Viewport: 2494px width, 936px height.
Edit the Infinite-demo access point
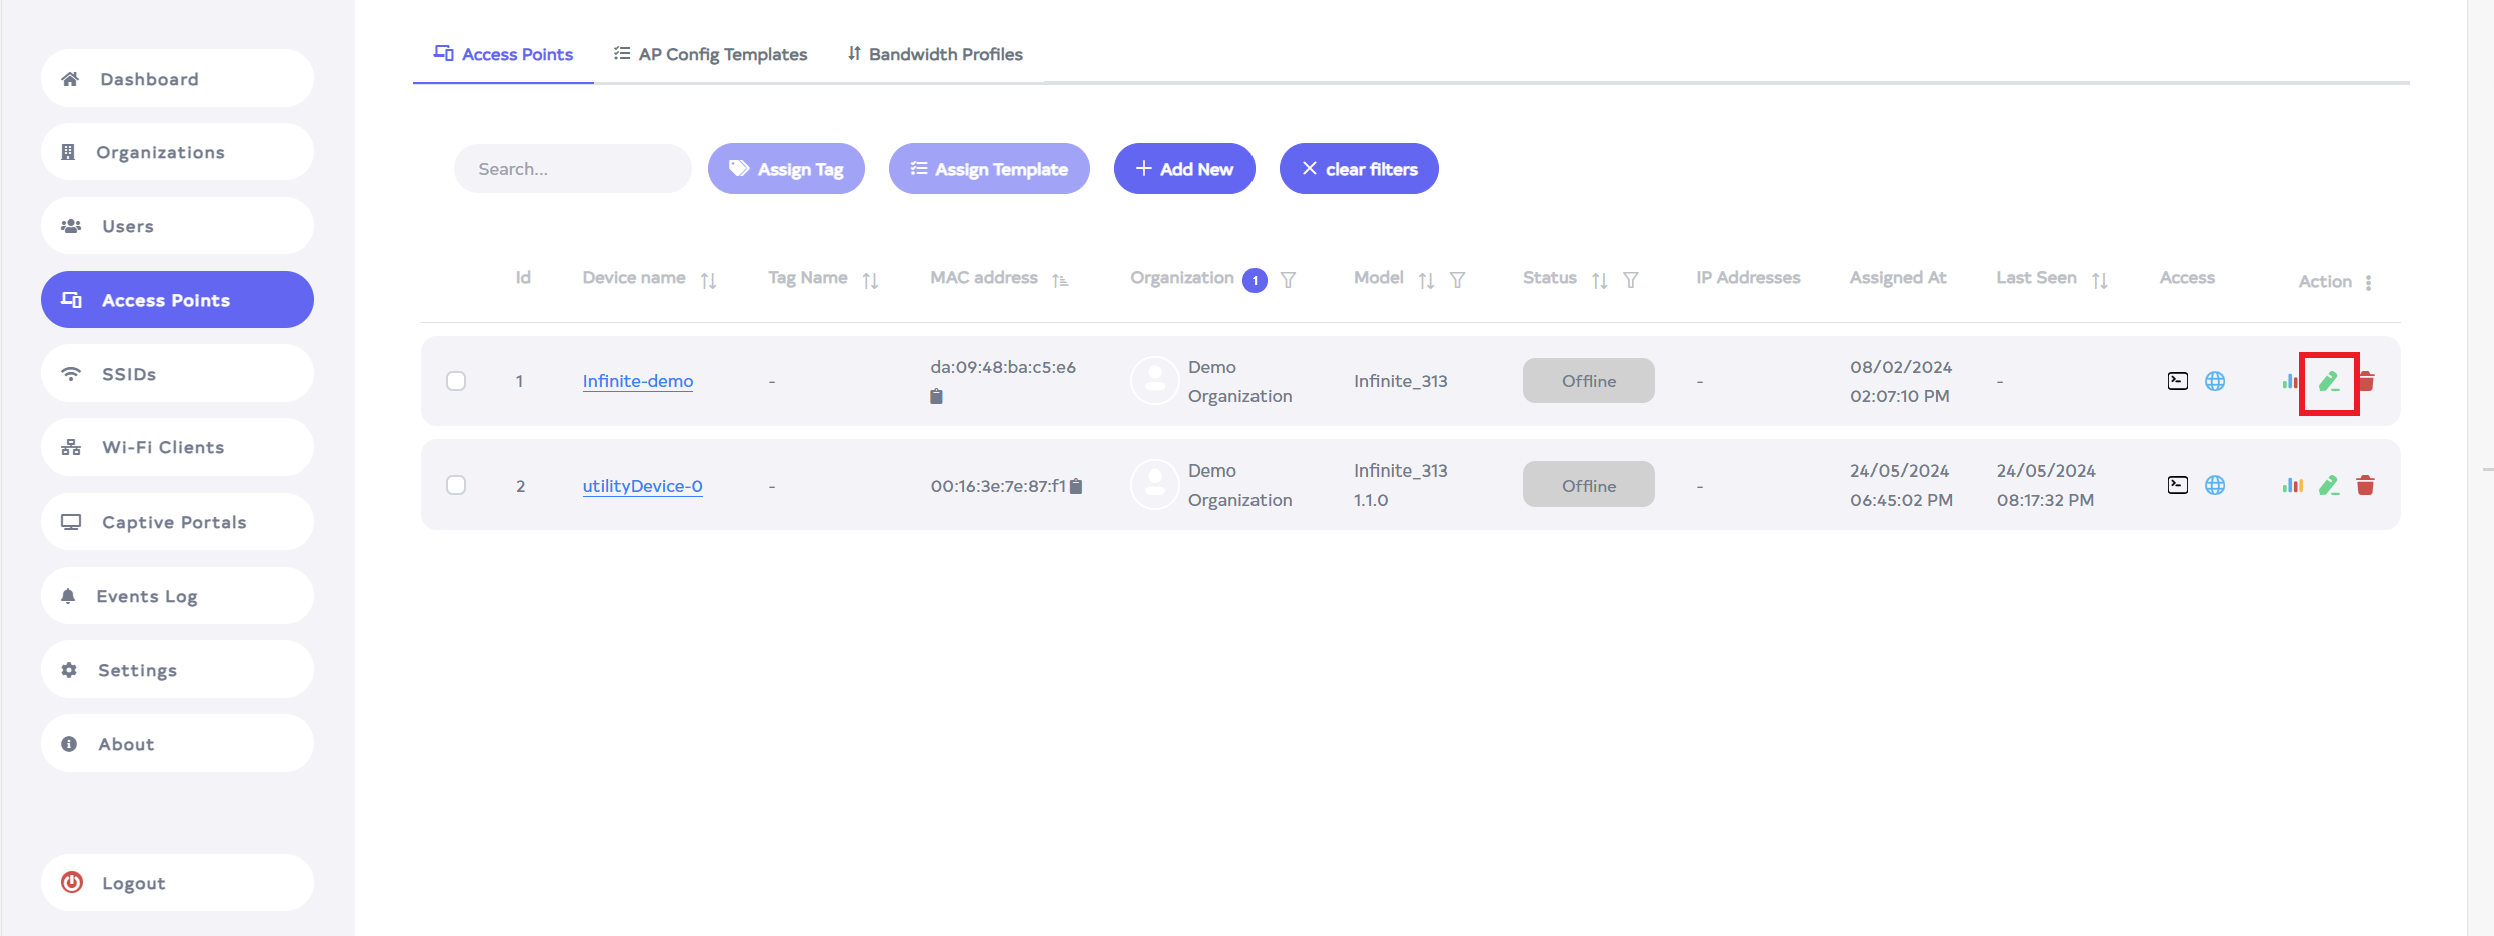pyautogui.click(x=2329, y=382)
